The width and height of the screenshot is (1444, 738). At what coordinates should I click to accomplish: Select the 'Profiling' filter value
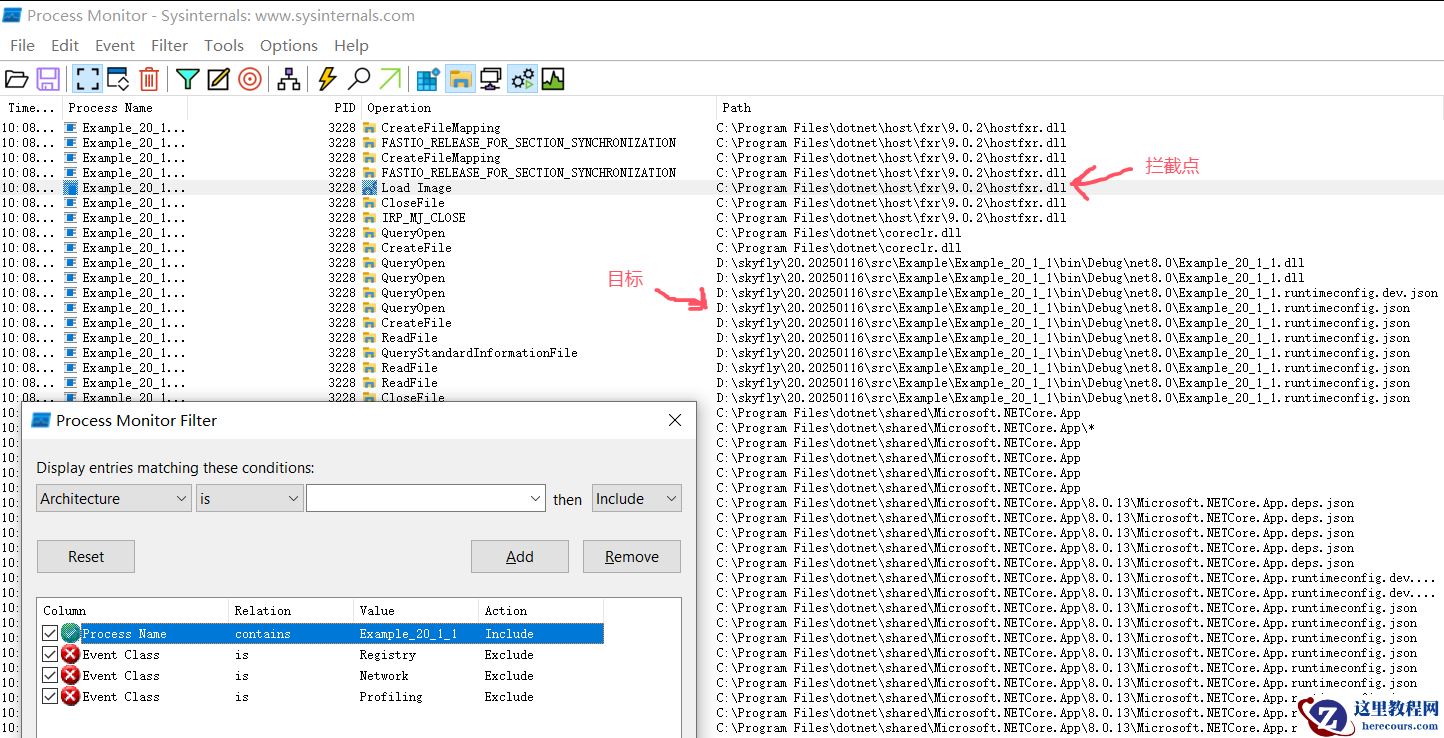[391, 696]
